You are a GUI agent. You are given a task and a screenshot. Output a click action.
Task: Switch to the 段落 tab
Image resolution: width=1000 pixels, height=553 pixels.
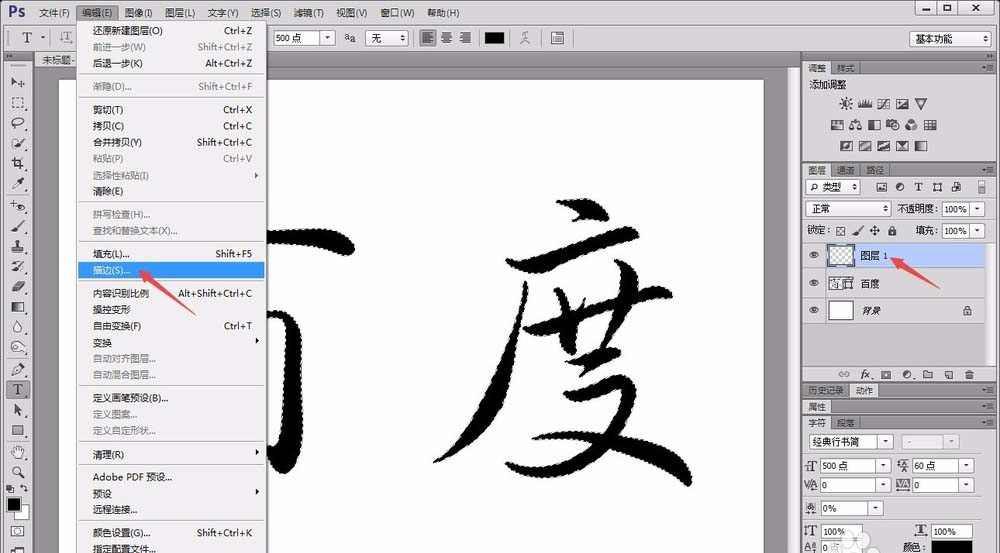point(845,422)
